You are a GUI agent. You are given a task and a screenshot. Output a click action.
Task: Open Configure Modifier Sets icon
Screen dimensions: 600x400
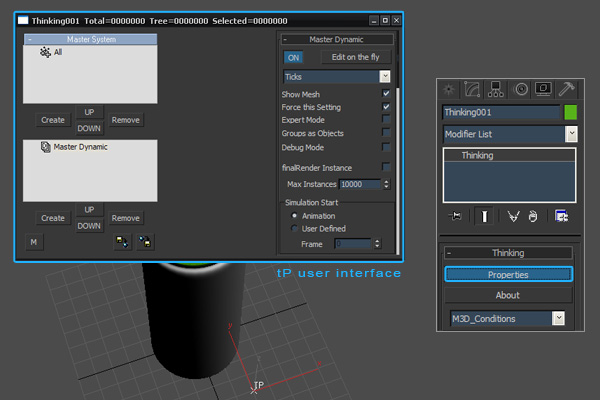tap(561, 216)
